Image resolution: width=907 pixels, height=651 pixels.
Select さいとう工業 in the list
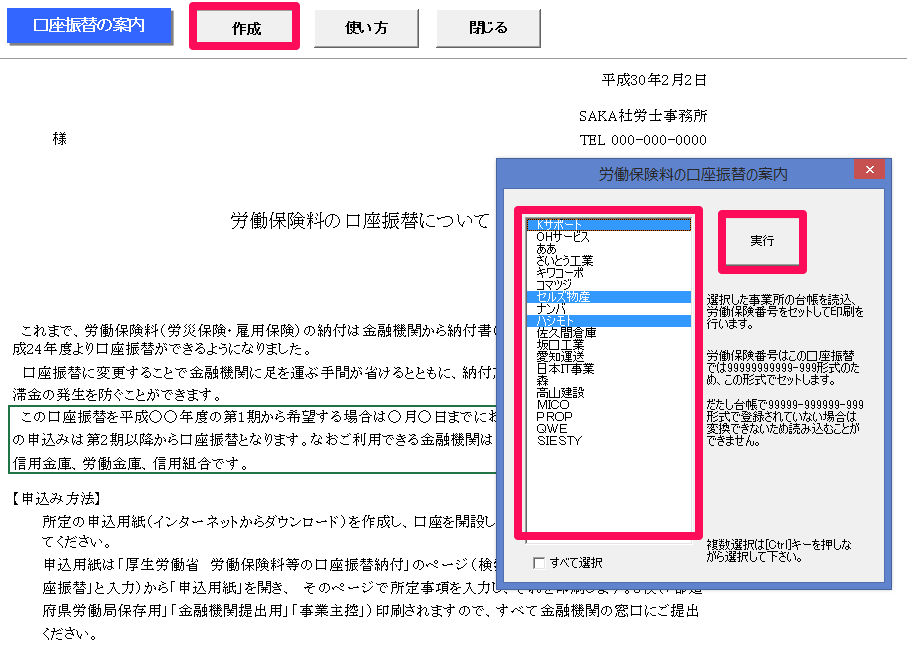click(609, 260)
